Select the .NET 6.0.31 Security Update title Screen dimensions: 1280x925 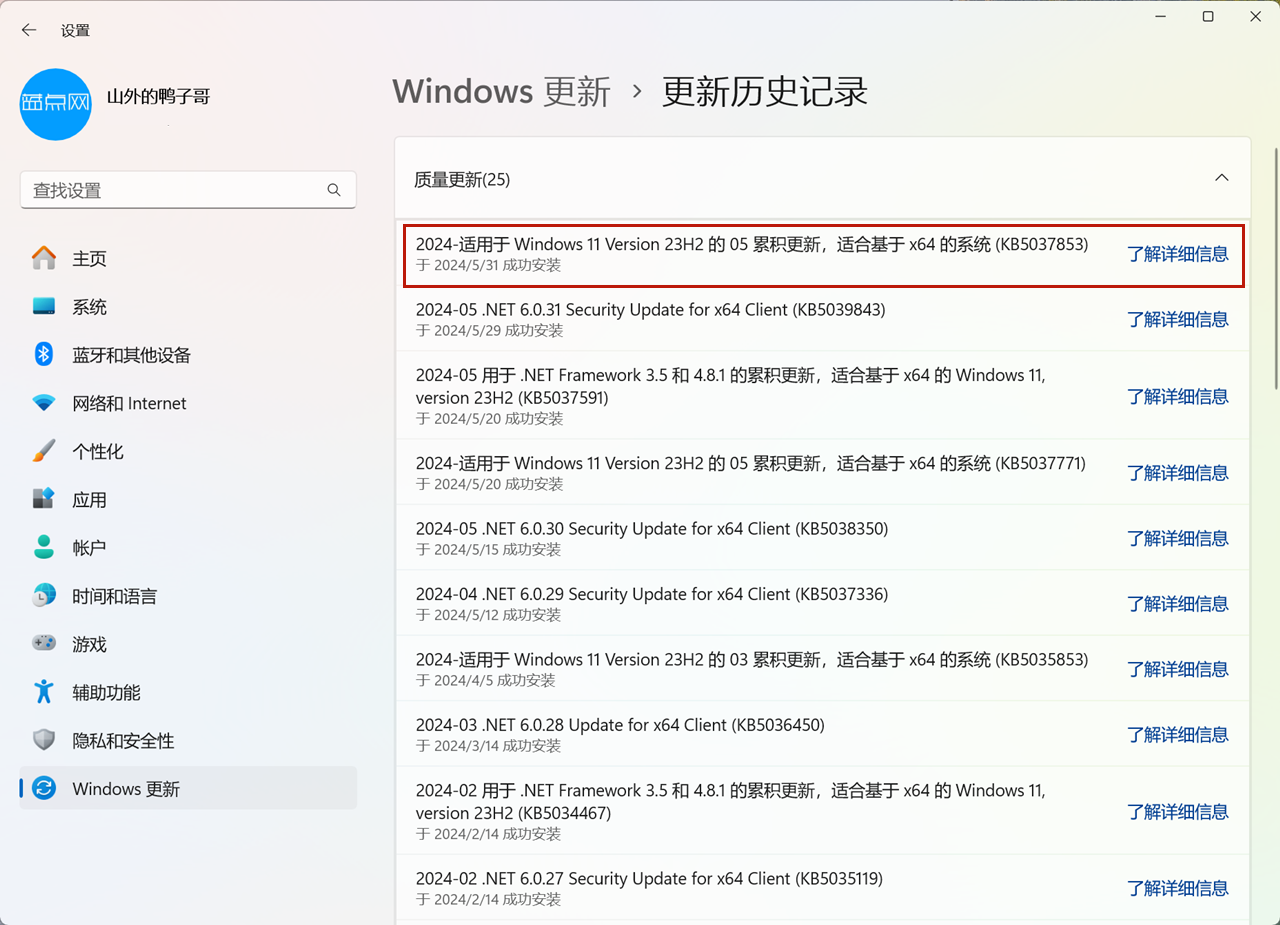(x=651, y=310)
